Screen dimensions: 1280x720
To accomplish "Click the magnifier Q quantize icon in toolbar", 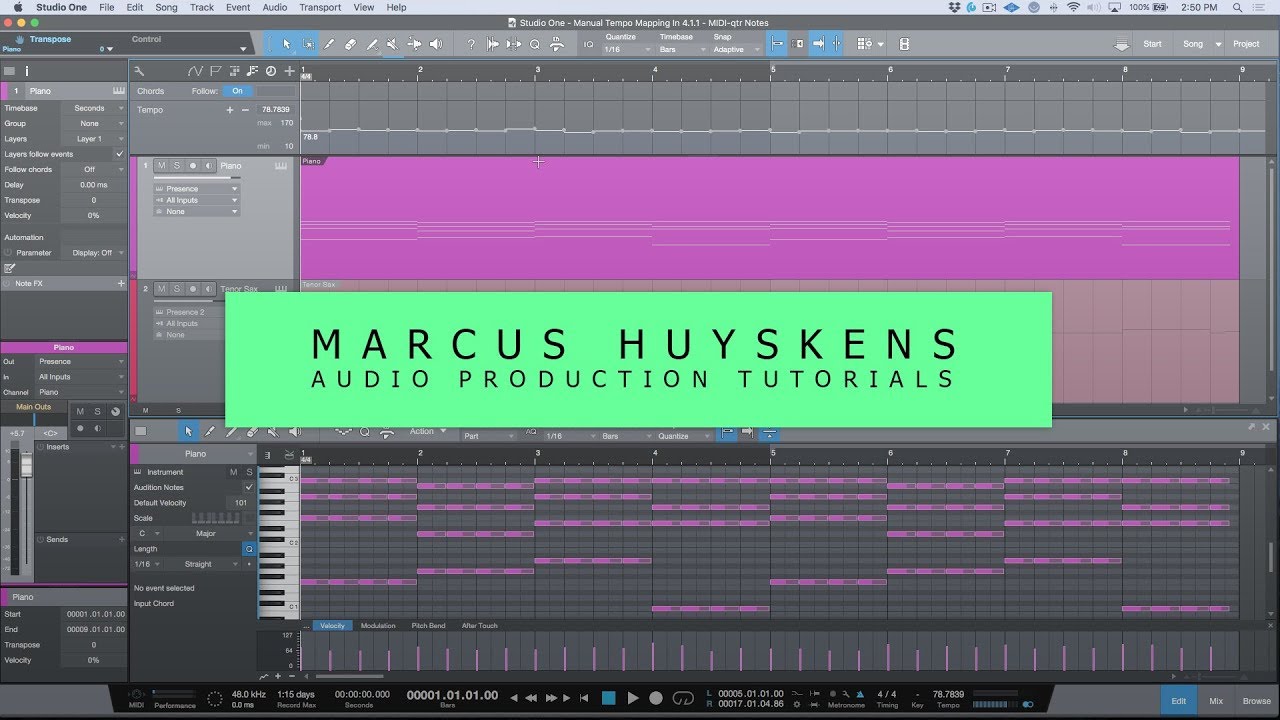I will 535,44.
